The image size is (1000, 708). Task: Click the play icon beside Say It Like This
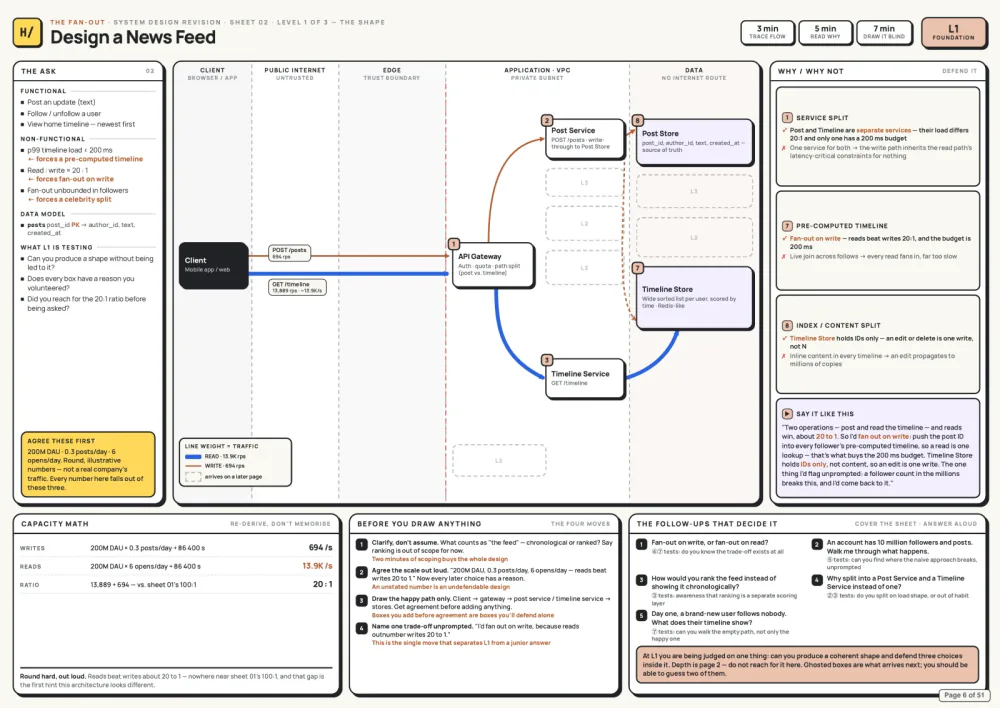pos(787,413)
